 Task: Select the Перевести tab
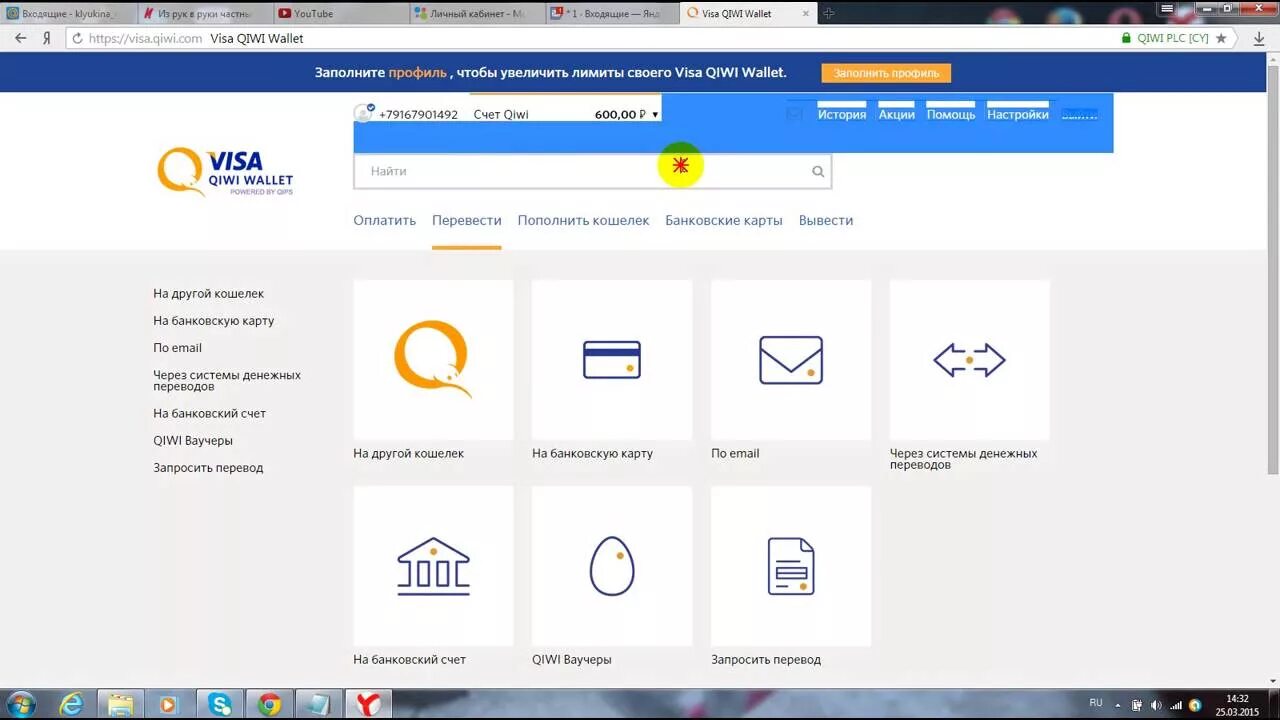[x=467, y=220]
